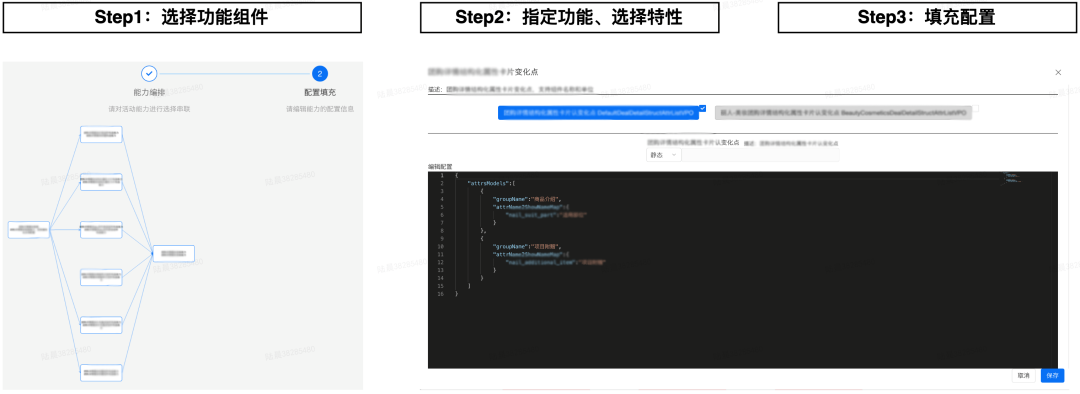Click the nail_additional_item code line
Viewport: 1080px width, 394px height.
point(555,262)
